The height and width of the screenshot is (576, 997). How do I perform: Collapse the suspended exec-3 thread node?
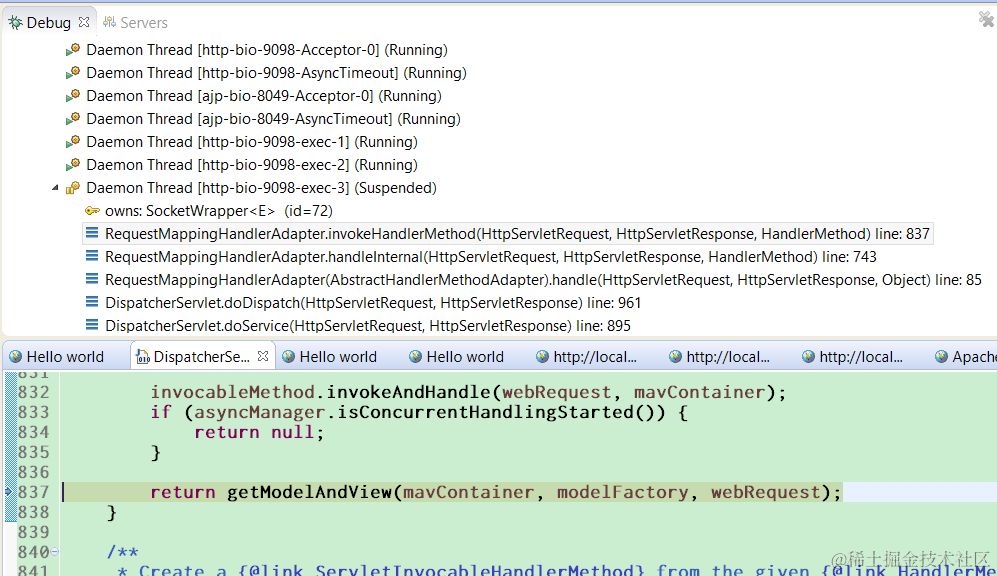click(x=55, y=188)
